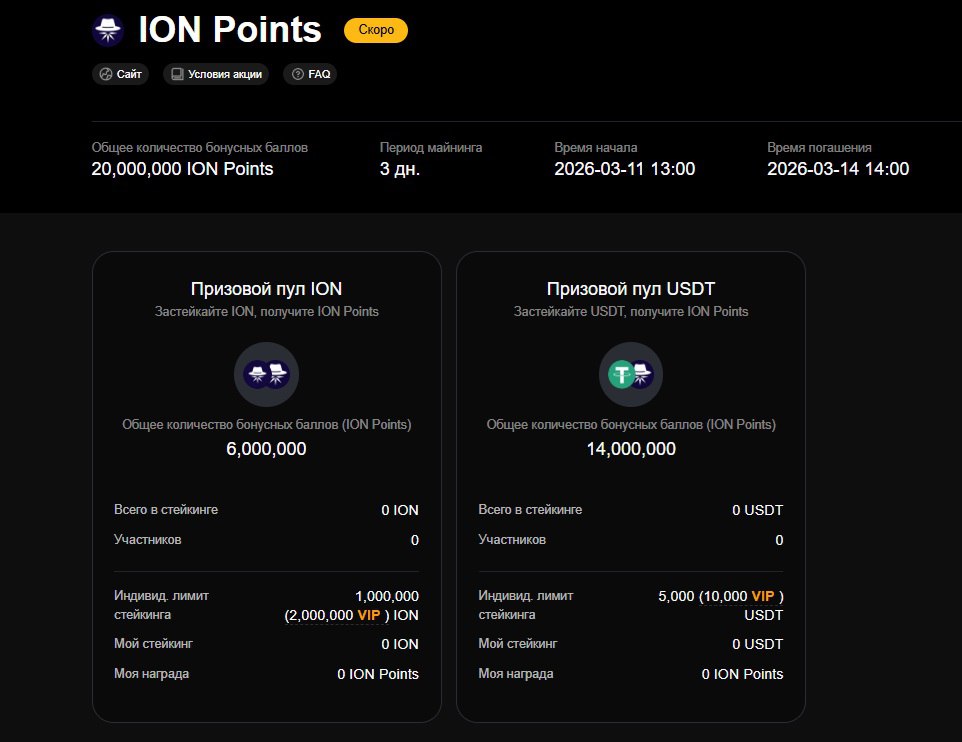
Task: Click the question mark FAQ icon
Action: [x=298, y=74]
